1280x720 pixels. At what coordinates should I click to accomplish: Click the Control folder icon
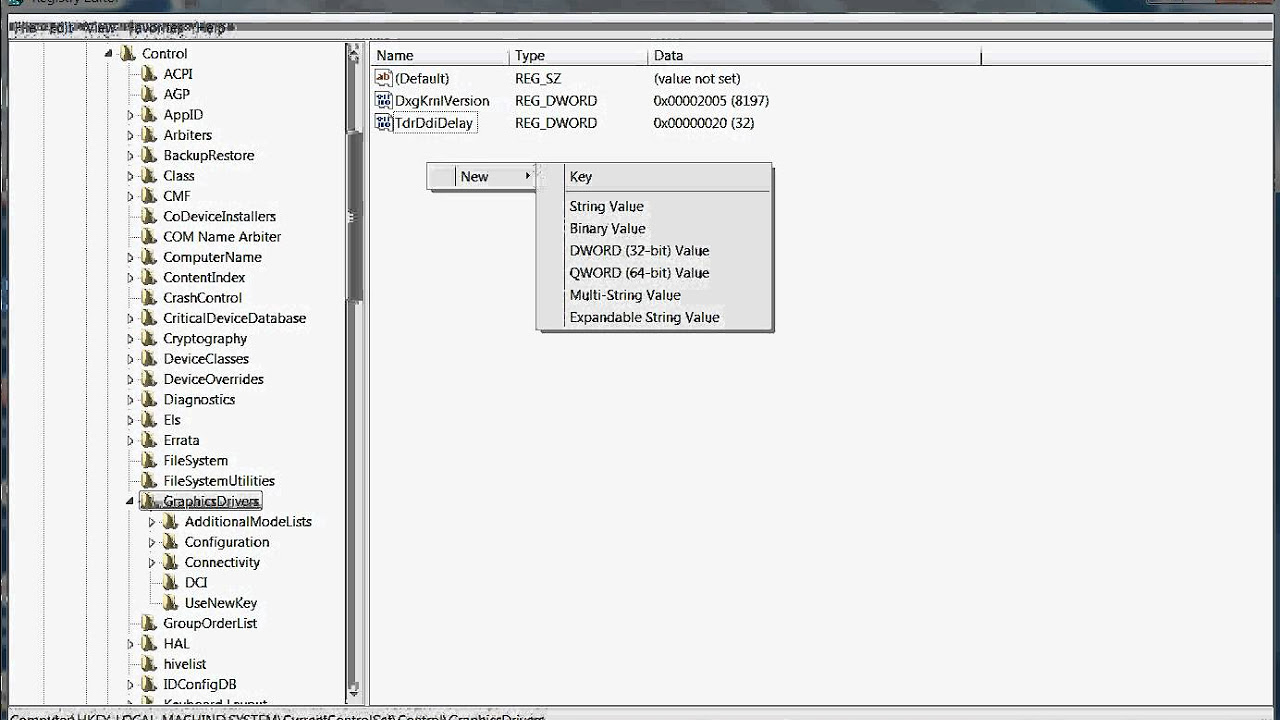coord(127,54)
